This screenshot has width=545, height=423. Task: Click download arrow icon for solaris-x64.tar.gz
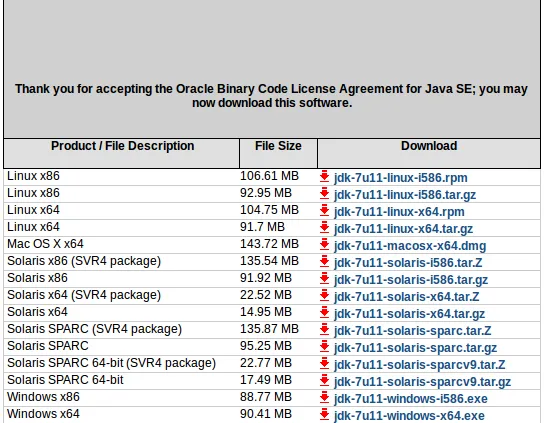tap(324, 312)
